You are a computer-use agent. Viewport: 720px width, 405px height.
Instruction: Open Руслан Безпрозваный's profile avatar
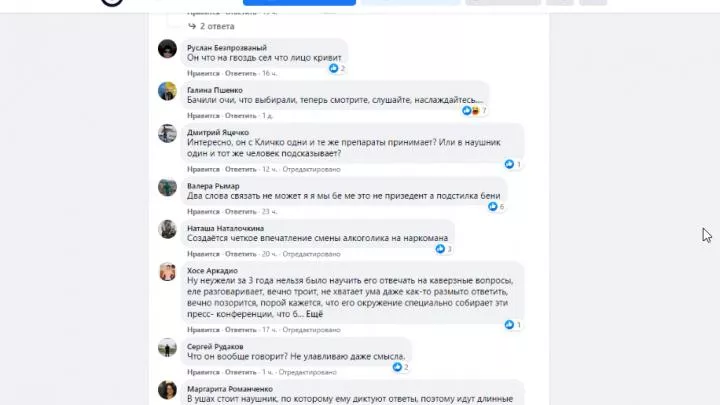[167, 49]
